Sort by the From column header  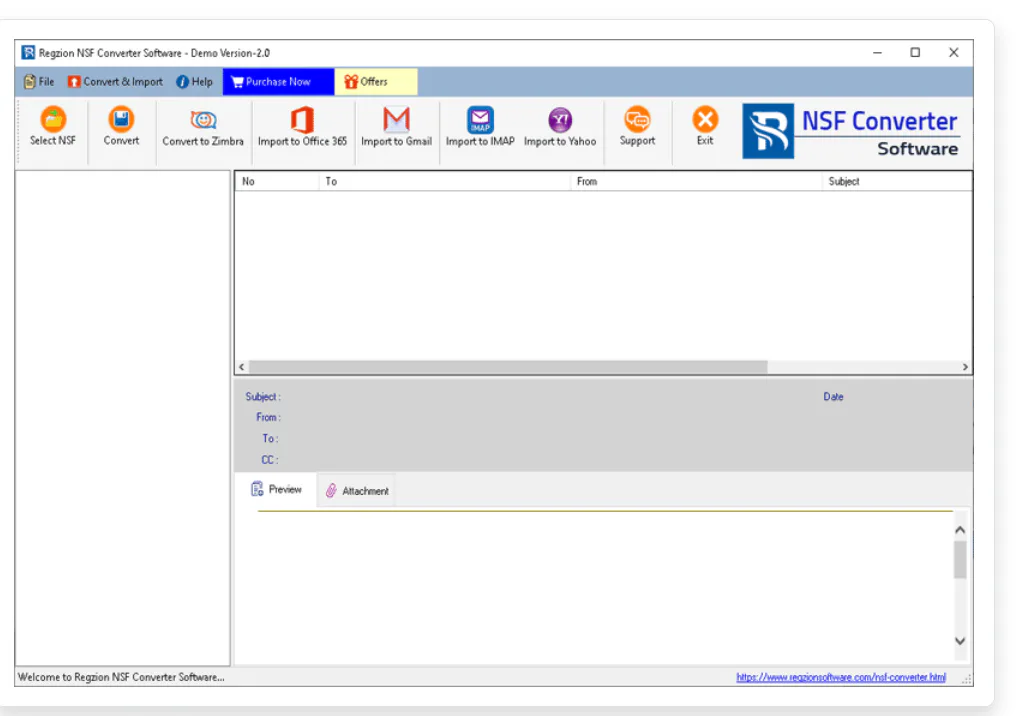(696, 182)
